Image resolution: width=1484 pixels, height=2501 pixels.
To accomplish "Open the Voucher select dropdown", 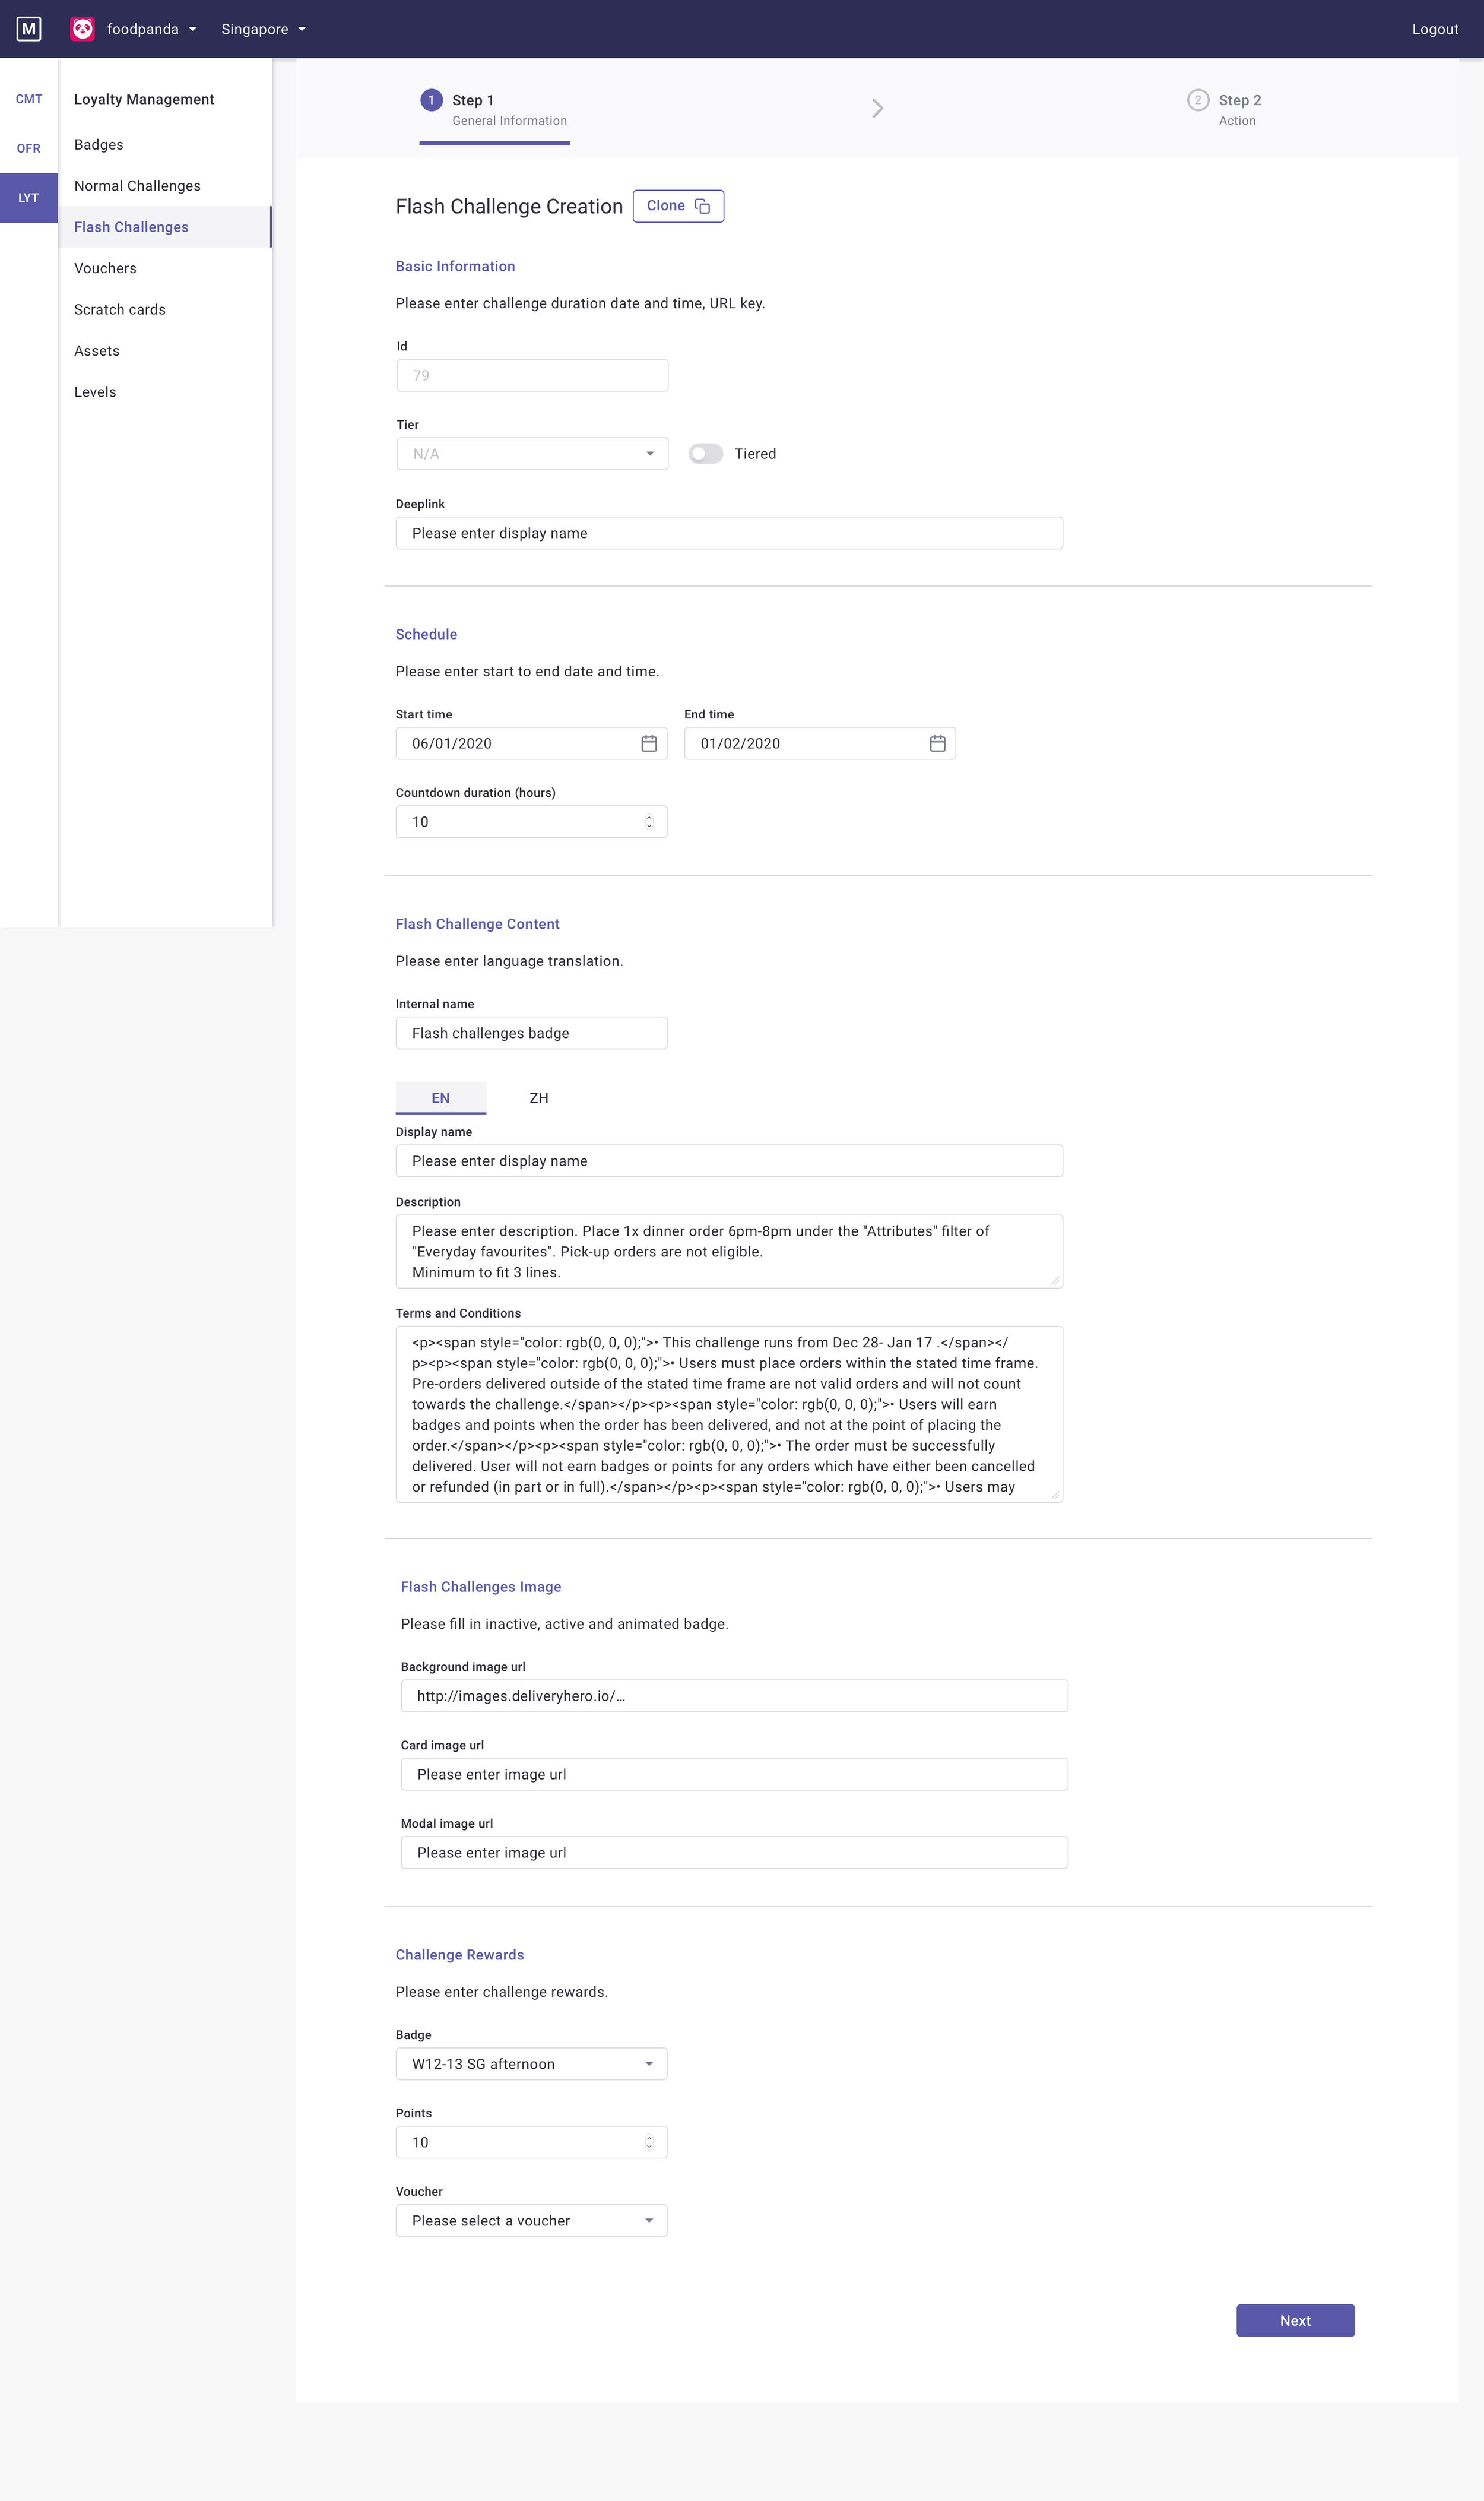I will (x=531, y=2221).
